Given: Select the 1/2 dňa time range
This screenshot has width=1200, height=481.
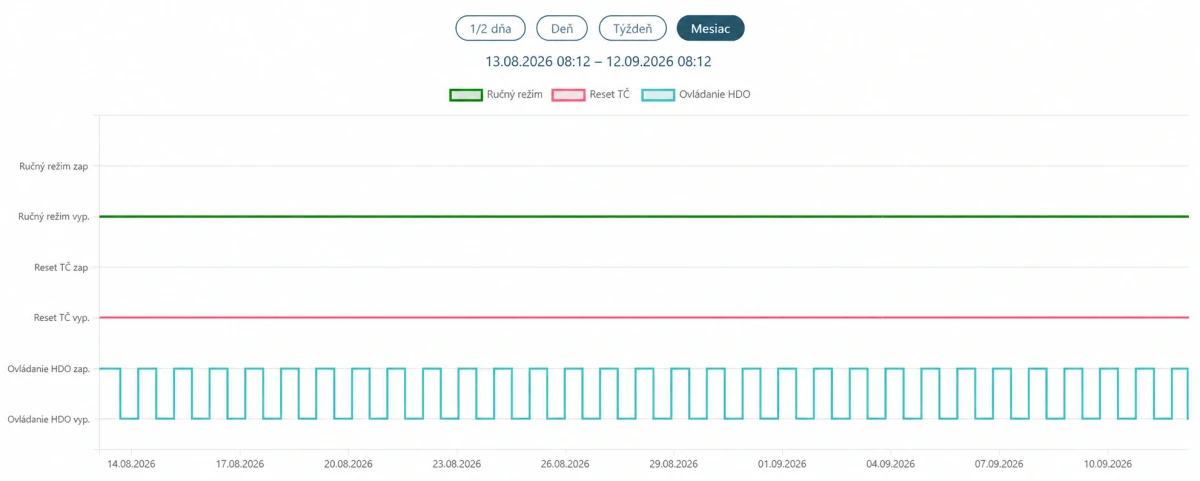Looking at the screenshot, I should pyautogui.click(x=490, y=28).
